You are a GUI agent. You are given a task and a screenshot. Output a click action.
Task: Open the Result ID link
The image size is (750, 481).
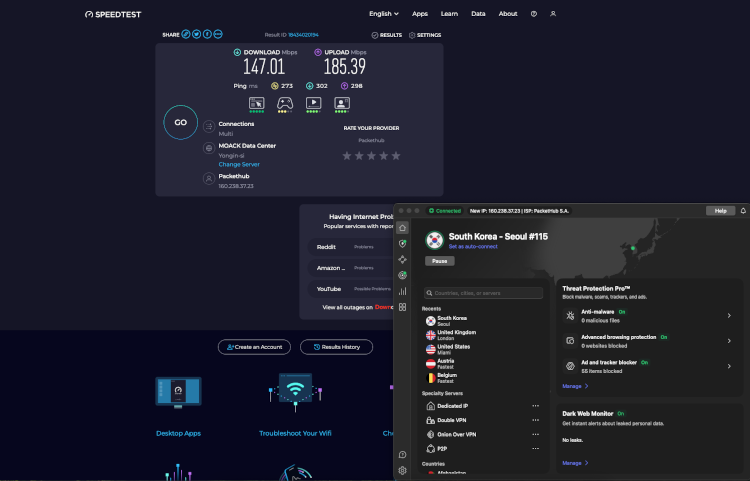tap(303, 35)
